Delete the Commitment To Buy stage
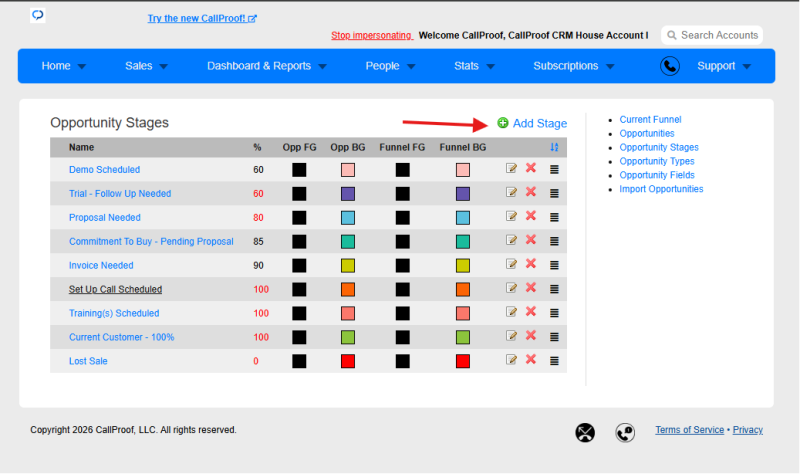 coord(531,240)
